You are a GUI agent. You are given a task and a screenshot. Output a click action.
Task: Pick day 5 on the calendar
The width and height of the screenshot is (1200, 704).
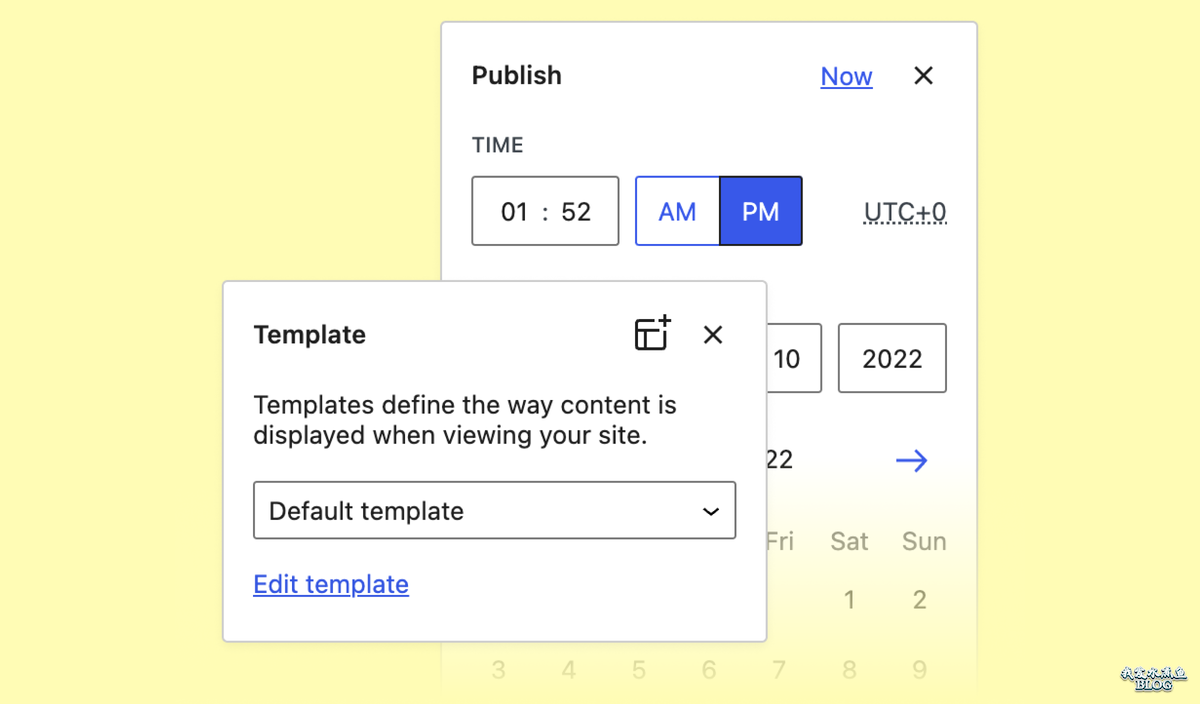(639, 669)
